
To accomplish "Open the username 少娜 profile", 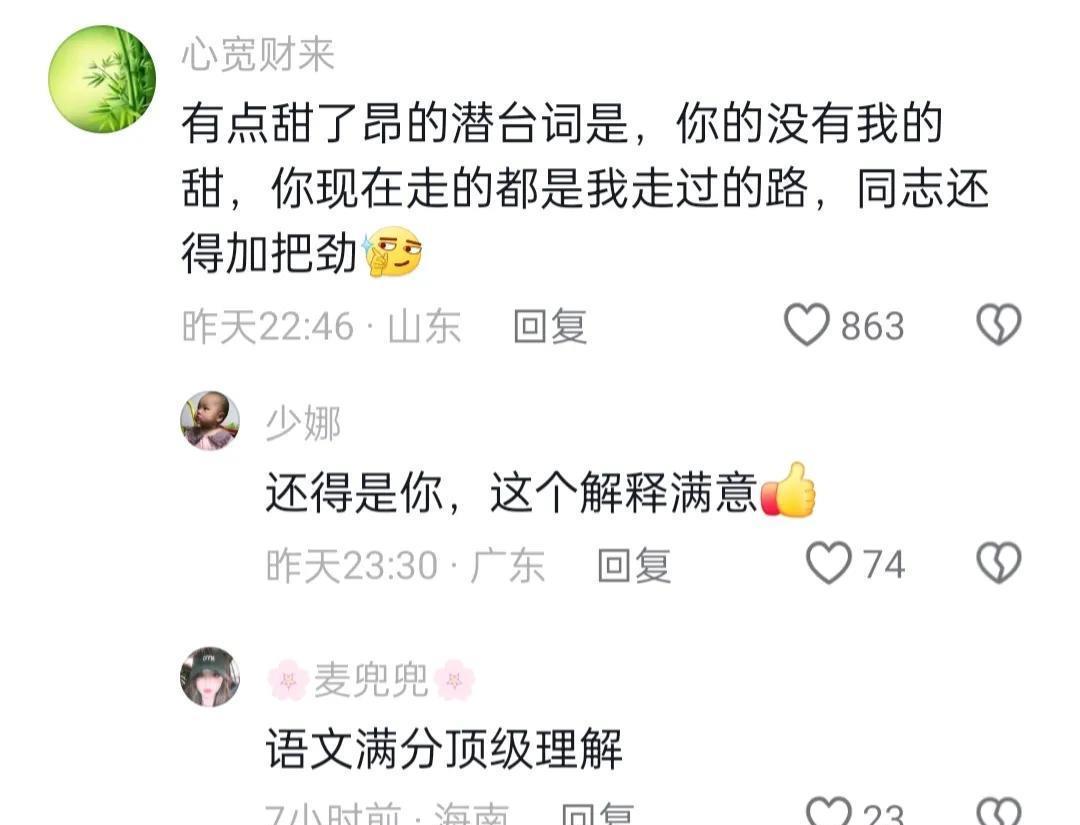I will pos(304,423).
